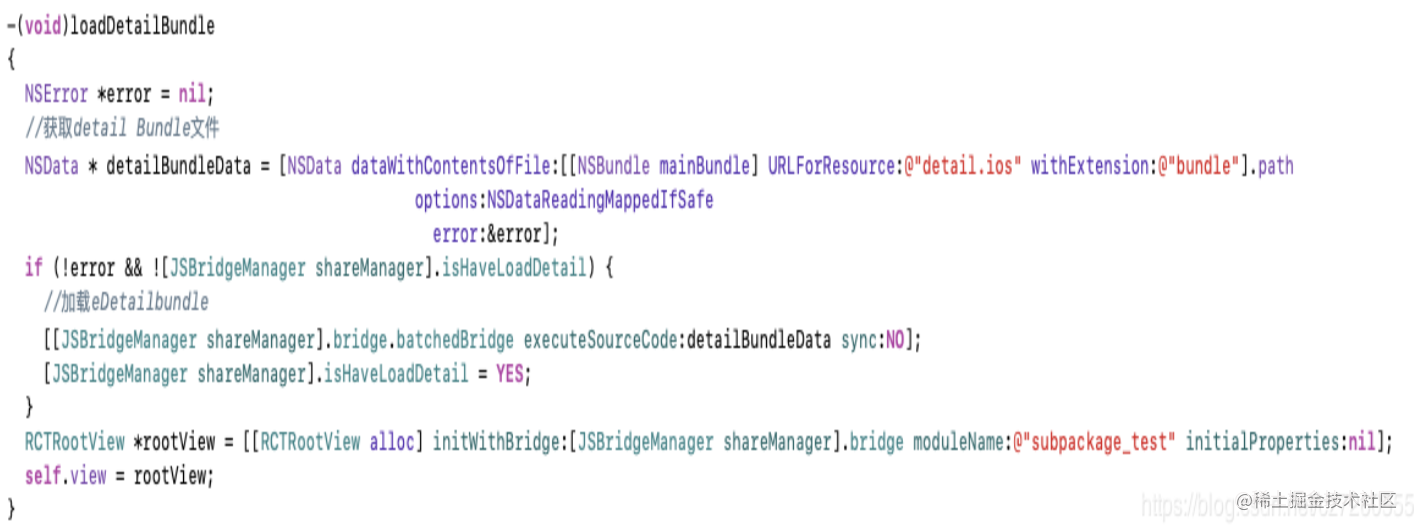The height and width of the screenshot is (528, 1414).
Task: Click self.view assignment line
Action: point(120,476)
